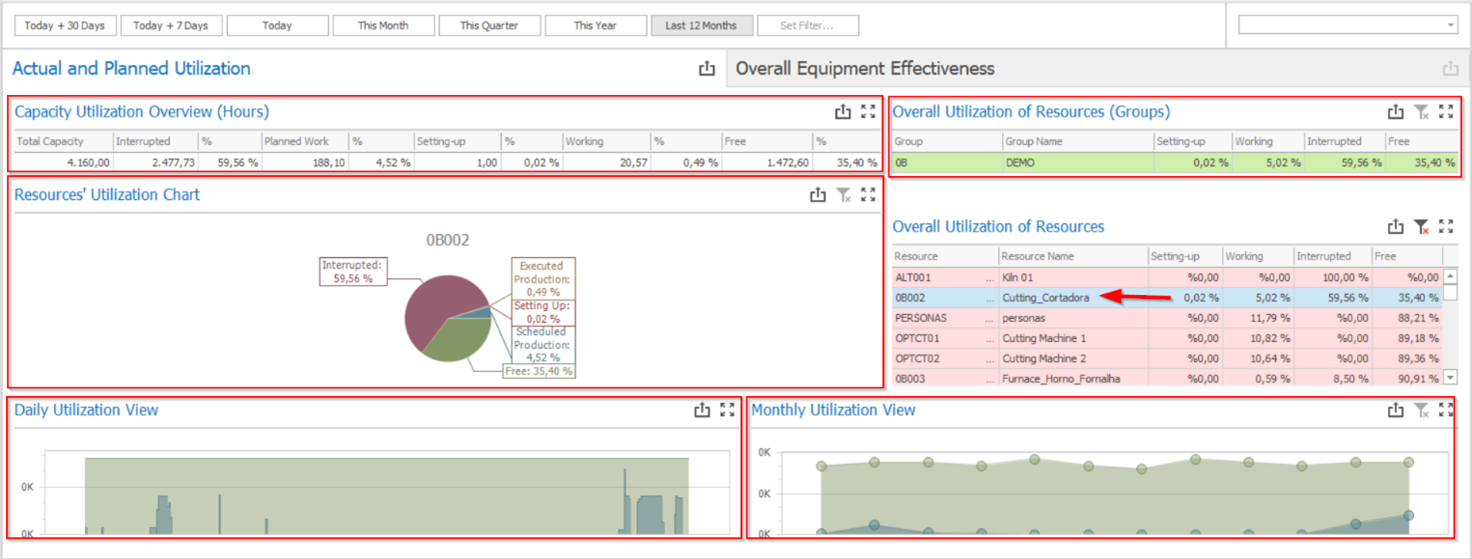Viewport: 1472px width, 559px height.
Task: Toggle the Today + 30 Days filter
Action: point(65,26)
